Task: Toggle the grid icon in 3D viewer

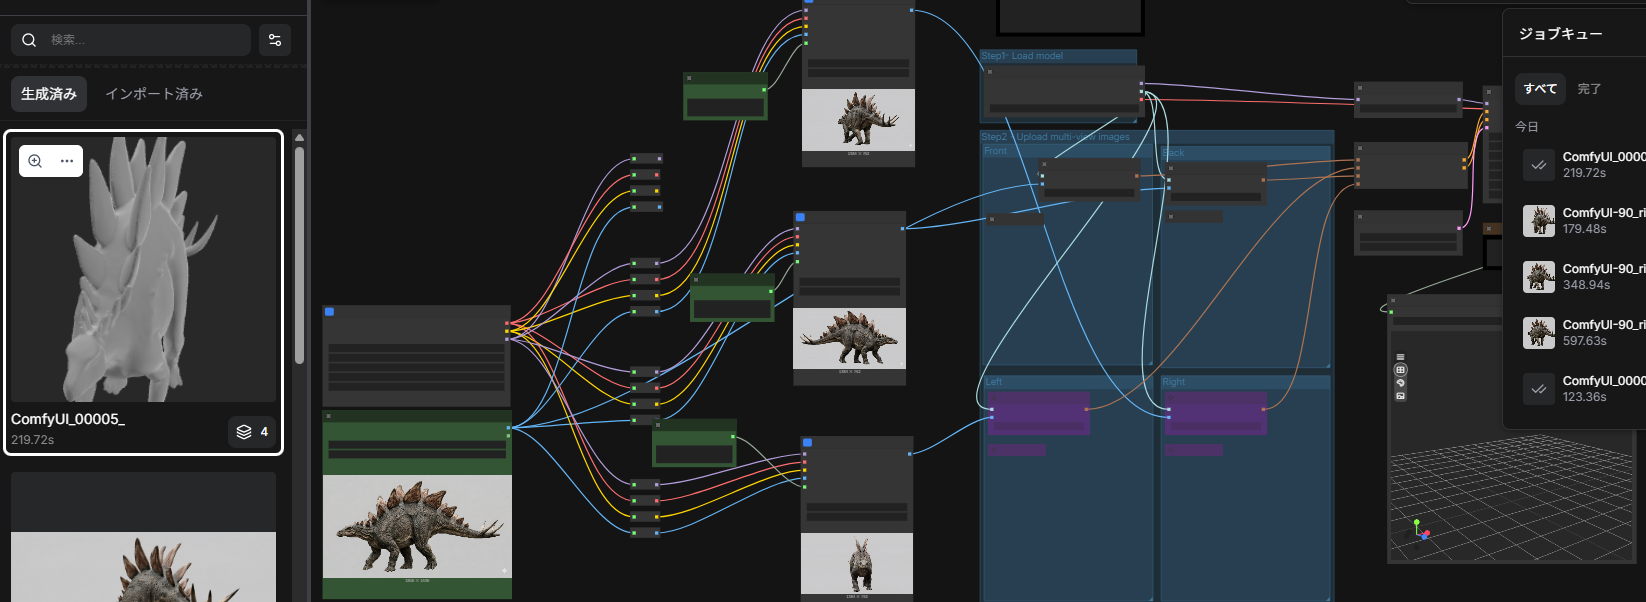Action: coord(1400,370)
